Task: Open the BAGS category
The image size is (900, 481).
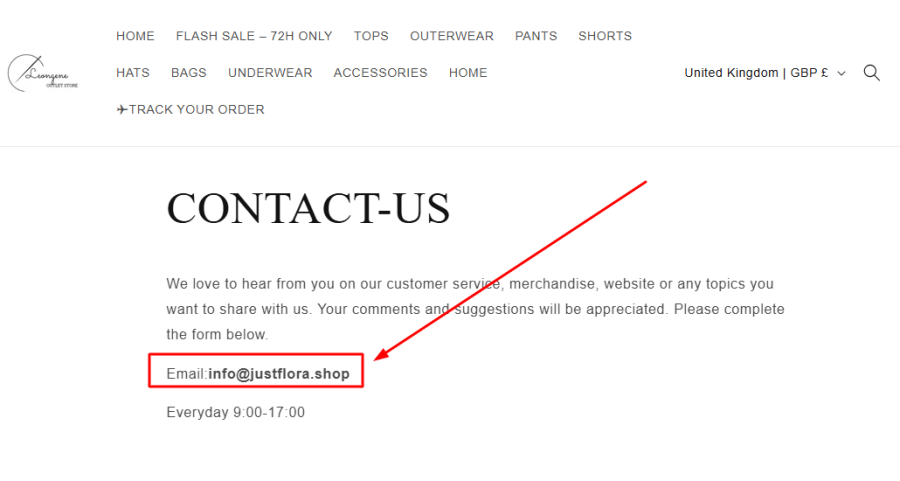Action: tap(189, 73)
